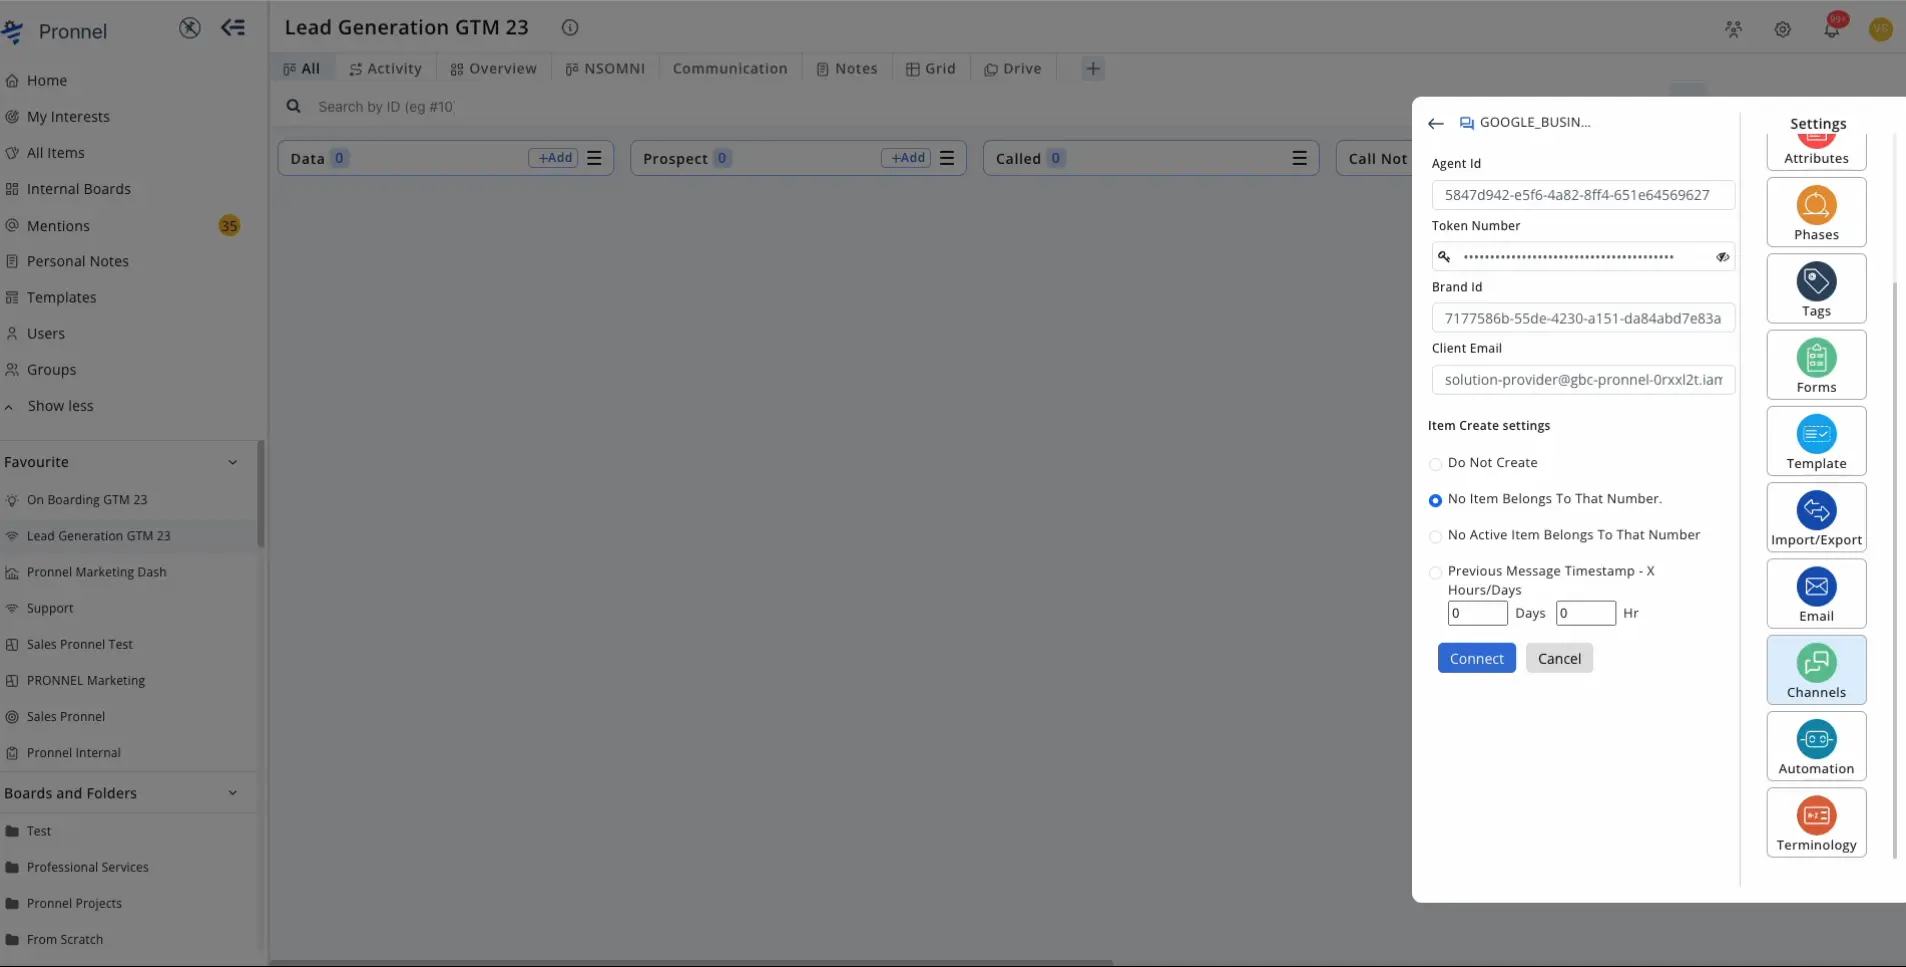1906x967 pixels.
Task: Click the Hr number field
Action: pyautogui.click(x=1585, y=613)
